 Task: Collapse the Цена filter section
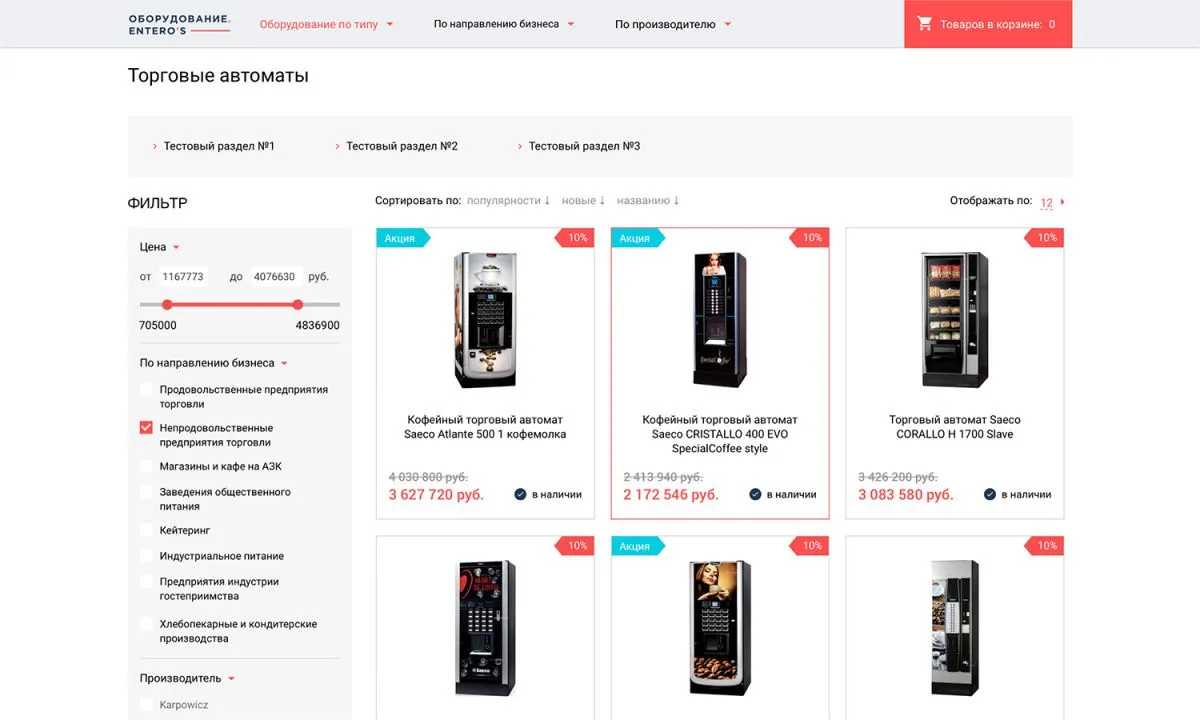(x=160, y=247)
